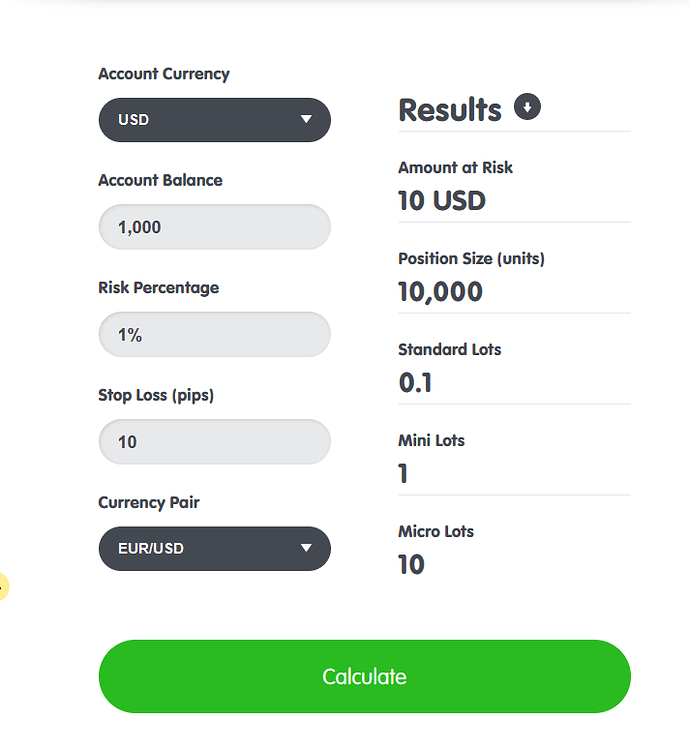Image resolution: width=690 pixels, height=750 pixels.
Task: Click the Standard Lots 0.1 value
Action: point(415,383)
